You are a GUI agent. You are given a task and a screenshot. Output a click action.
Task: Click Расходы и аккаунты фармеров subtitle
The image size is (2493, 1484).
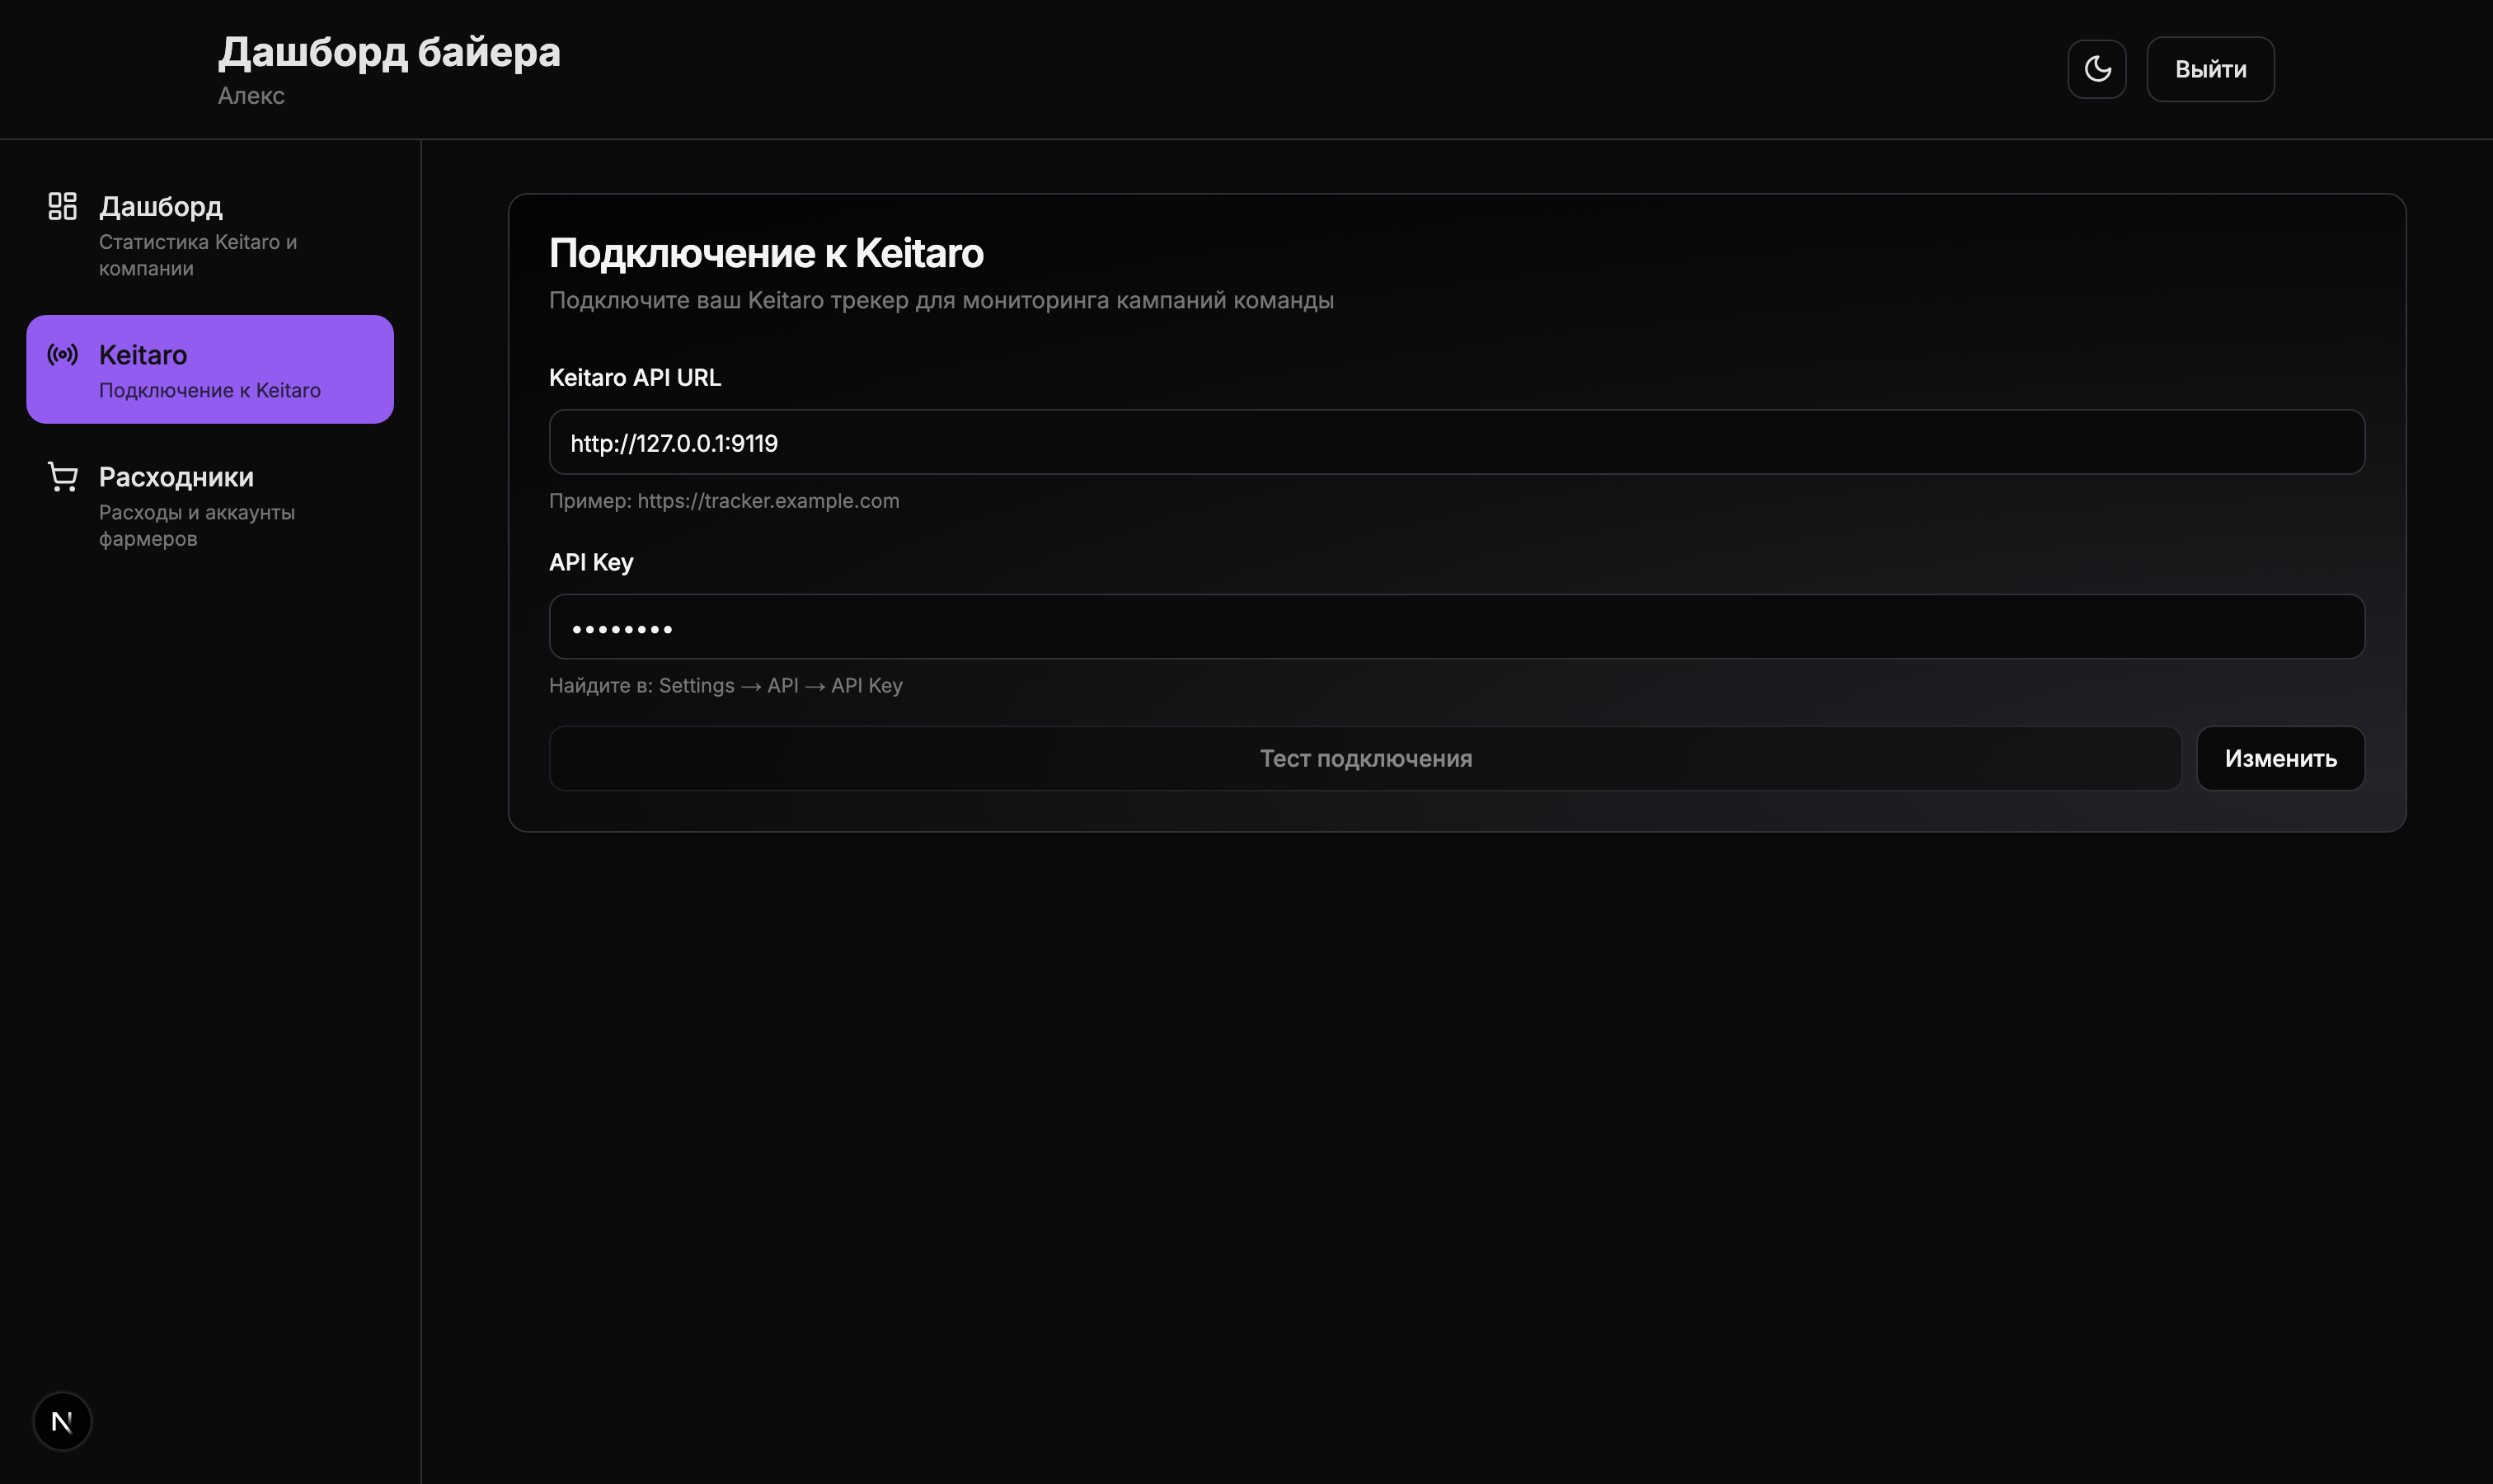click(197, 525)
